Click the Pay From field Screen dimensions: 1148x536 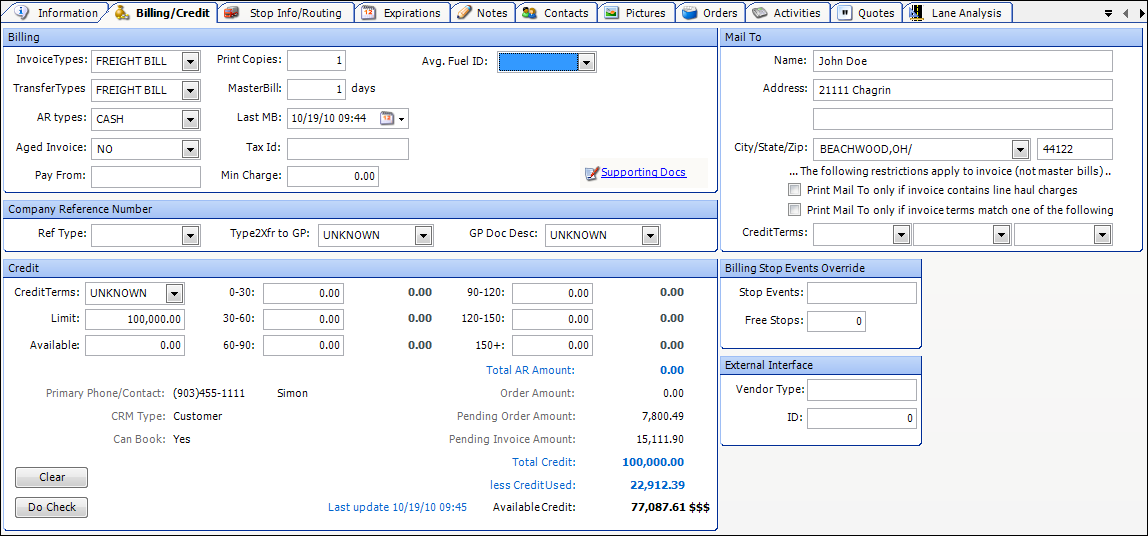pyautogui.click(x=146, y=176)
